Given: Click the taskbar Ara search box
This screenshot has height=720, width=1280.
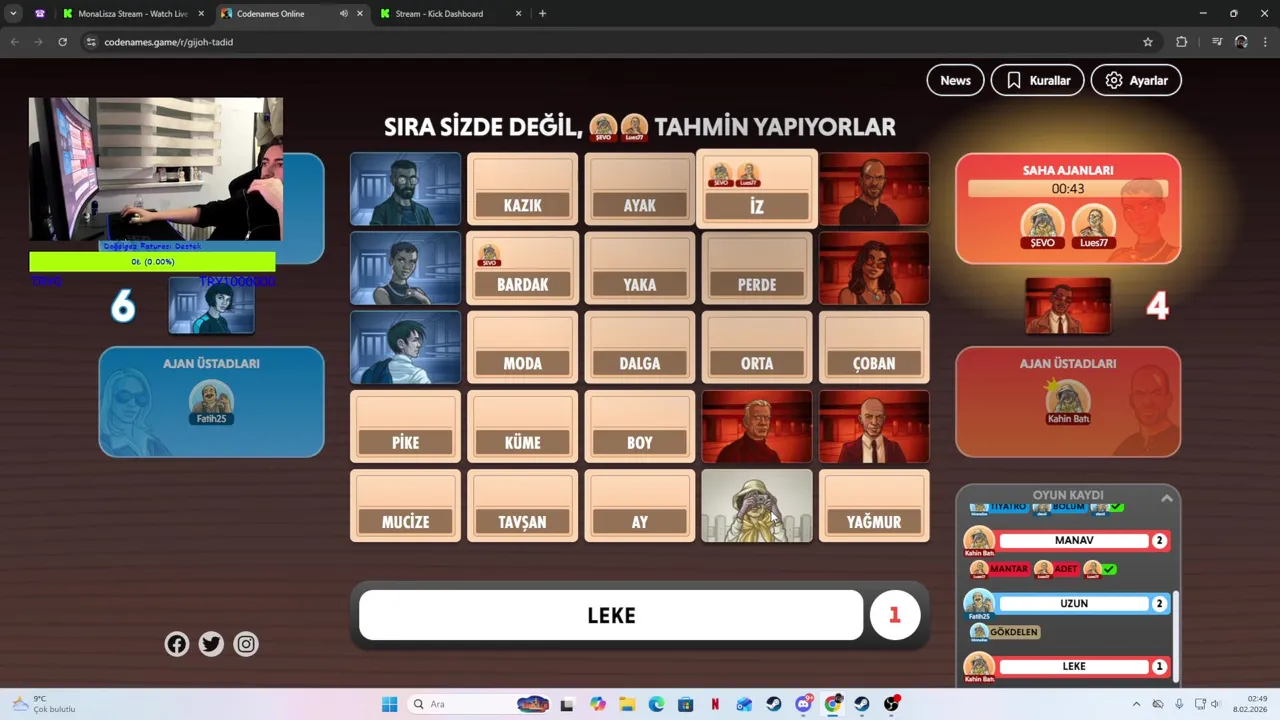Looking at the screenshot, I should pos(481,704).
